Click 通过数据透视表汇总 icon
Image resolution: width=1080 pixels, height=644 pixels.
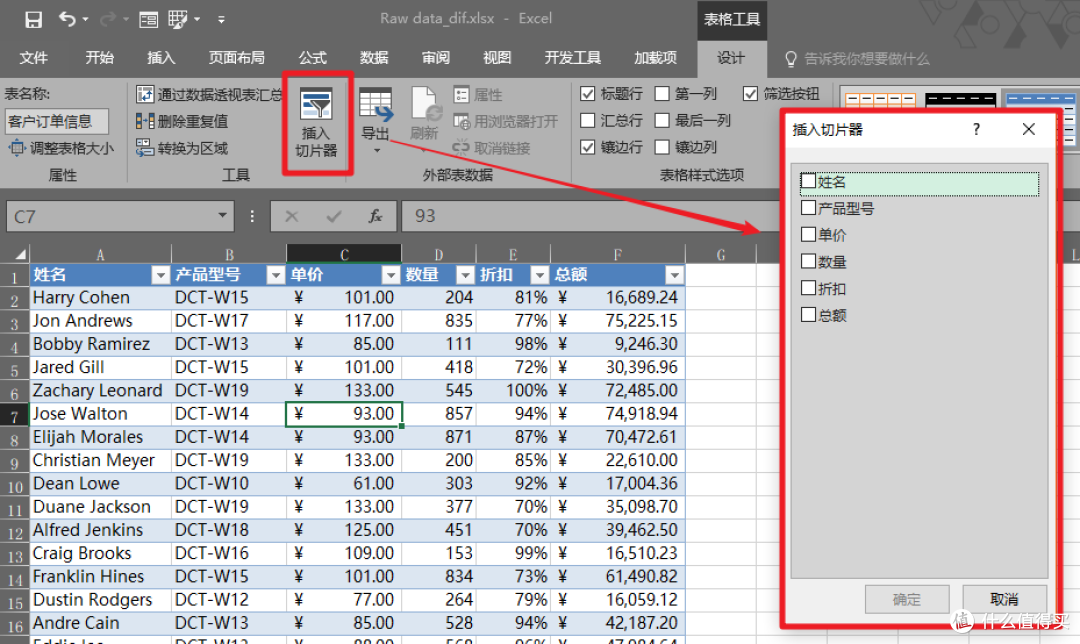click(145, 94)
